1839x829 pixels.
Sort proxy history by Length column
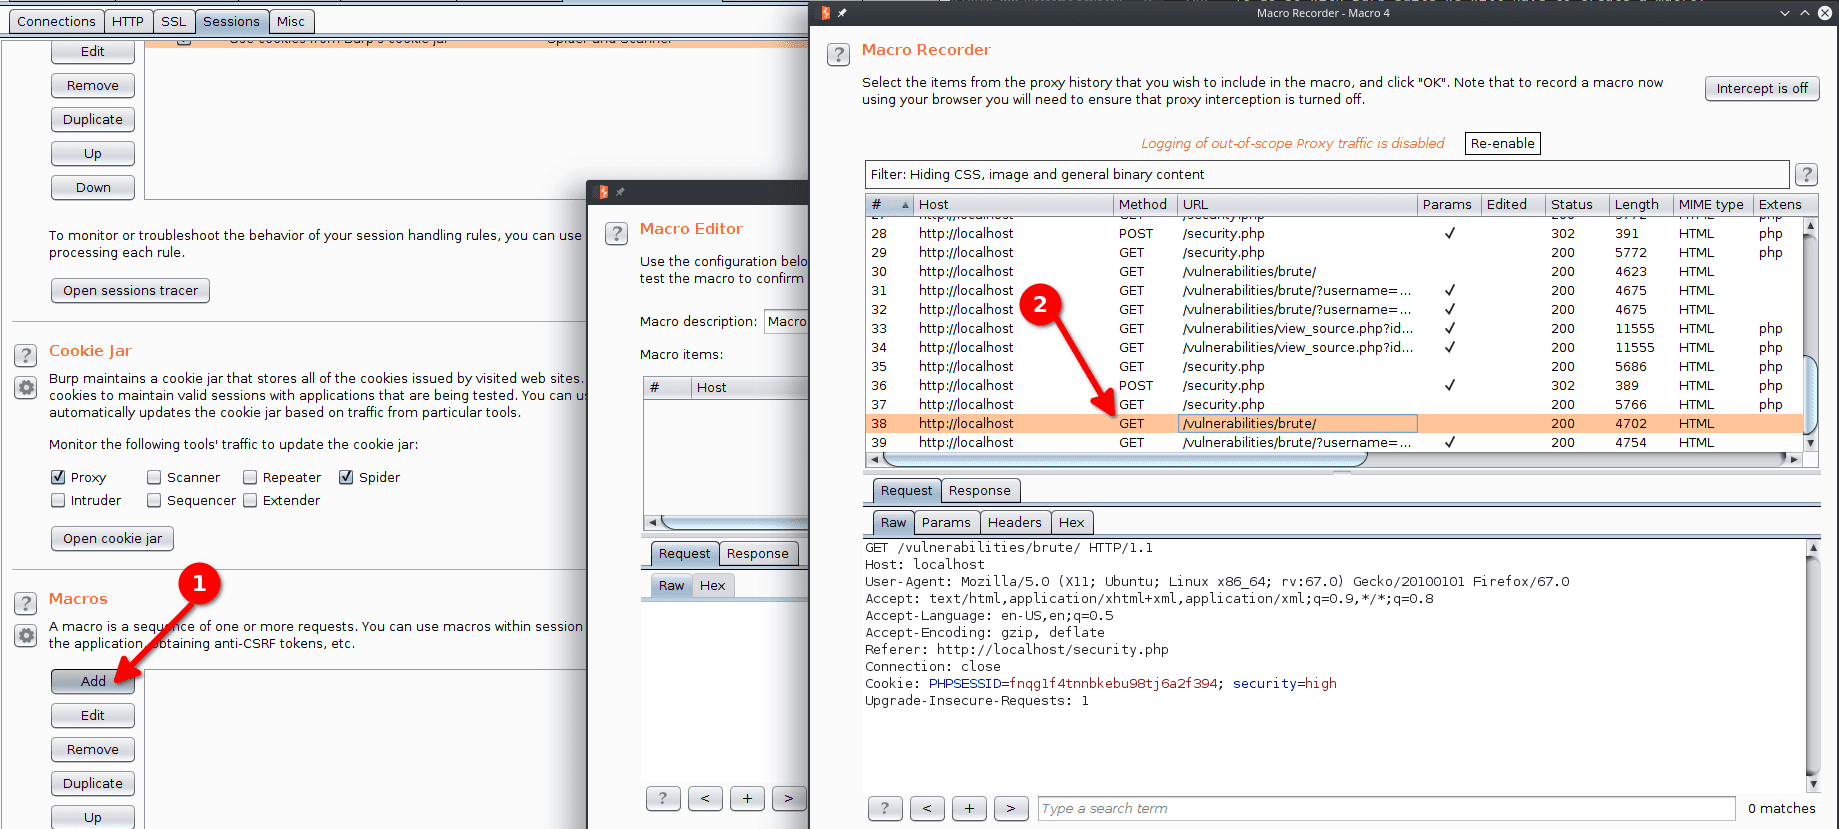point(1641,204)
